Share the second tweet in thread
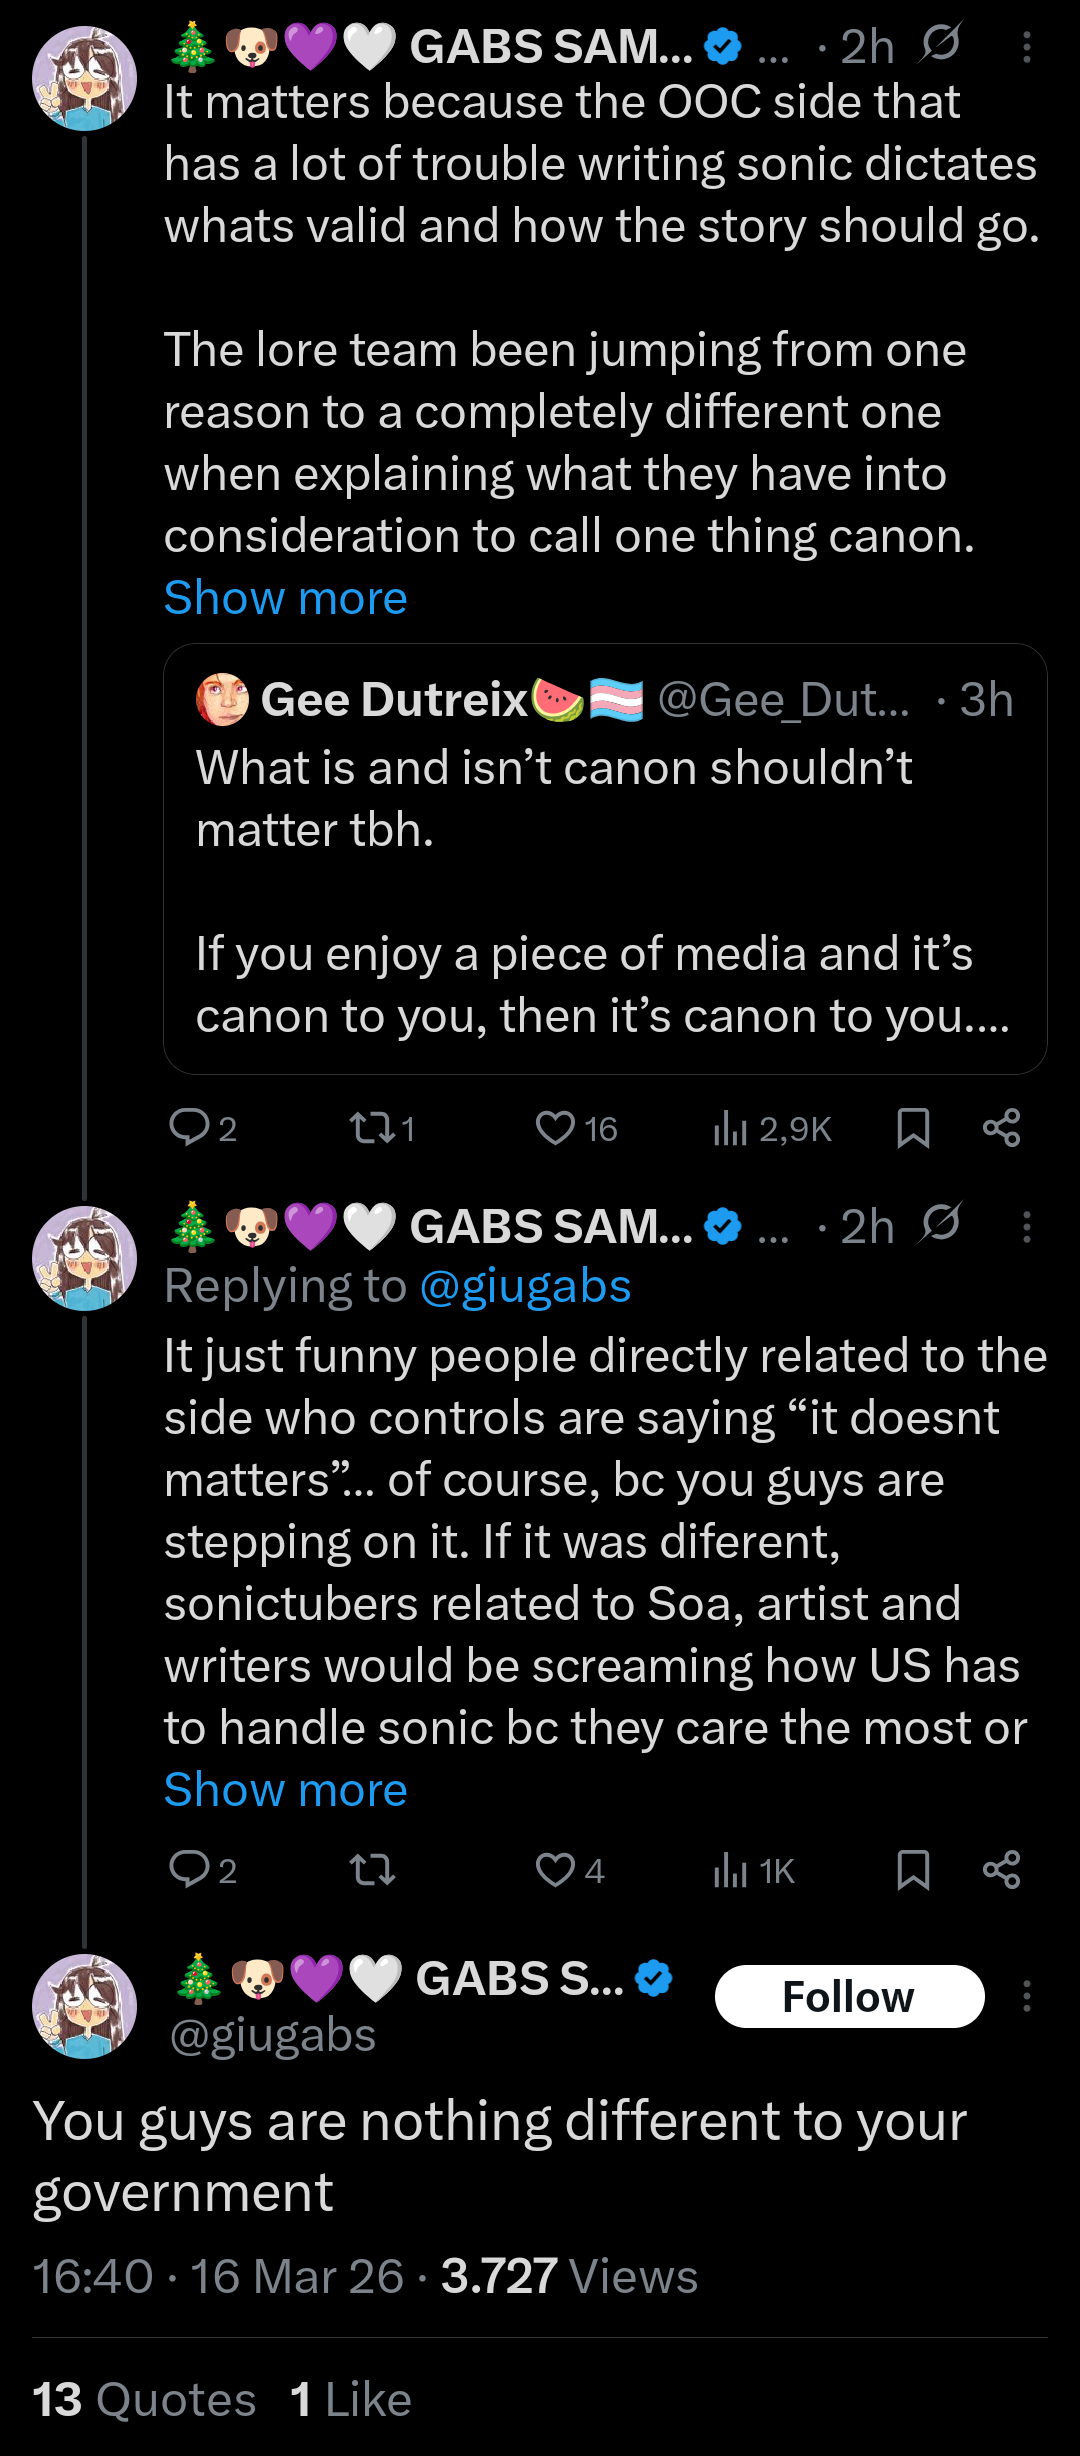Screen dimensions: 1080x2456 1001,1870
